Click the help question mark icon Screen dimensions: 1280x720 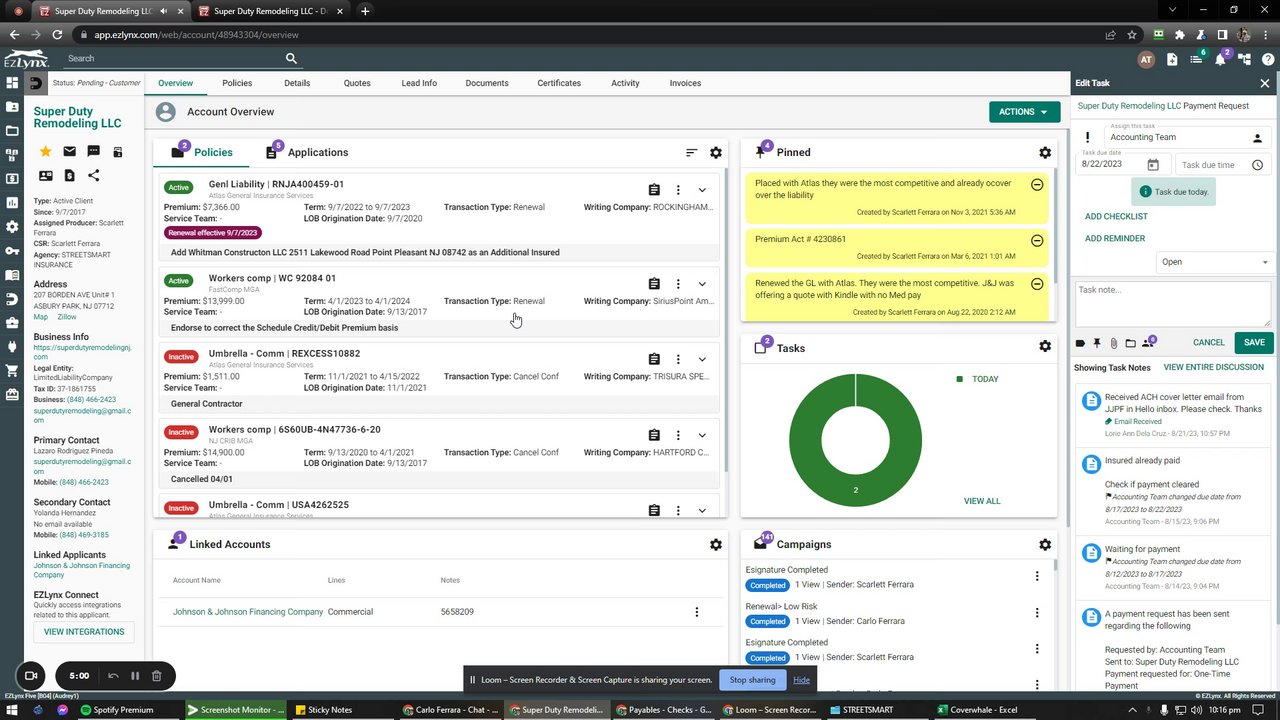point(1268,59)
